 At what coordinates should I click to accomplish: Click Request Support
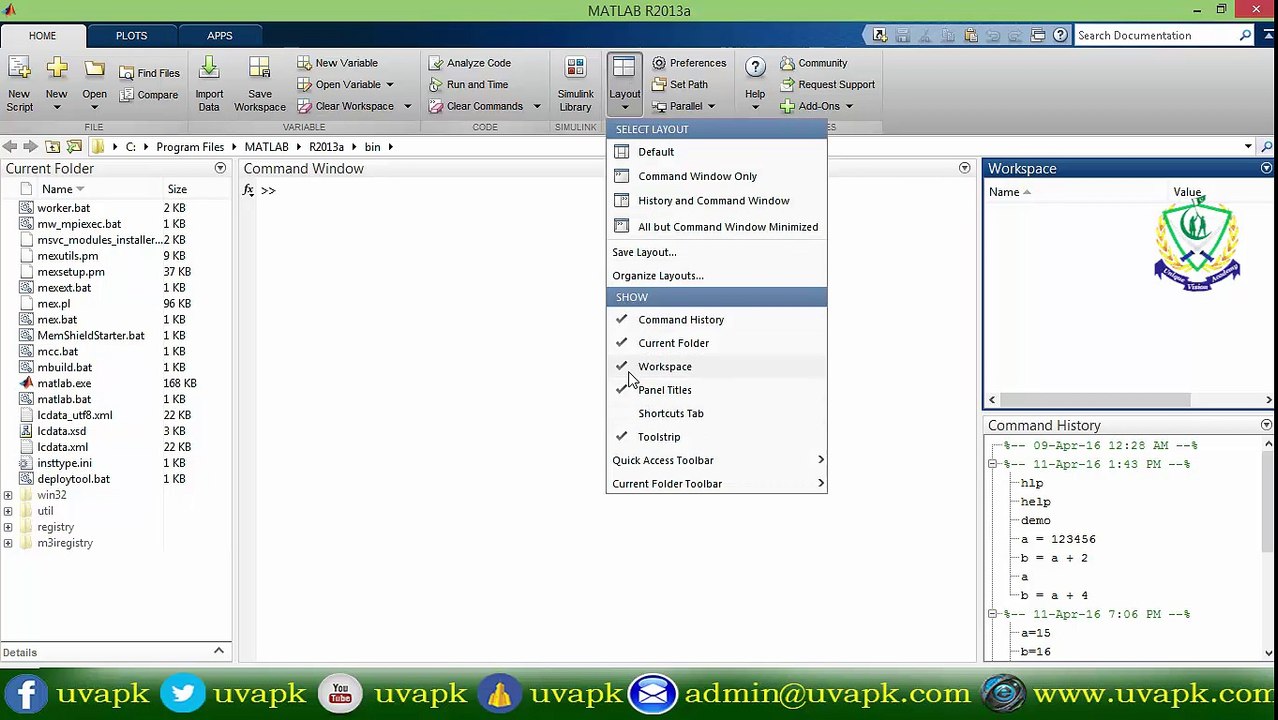coord(827,85)
